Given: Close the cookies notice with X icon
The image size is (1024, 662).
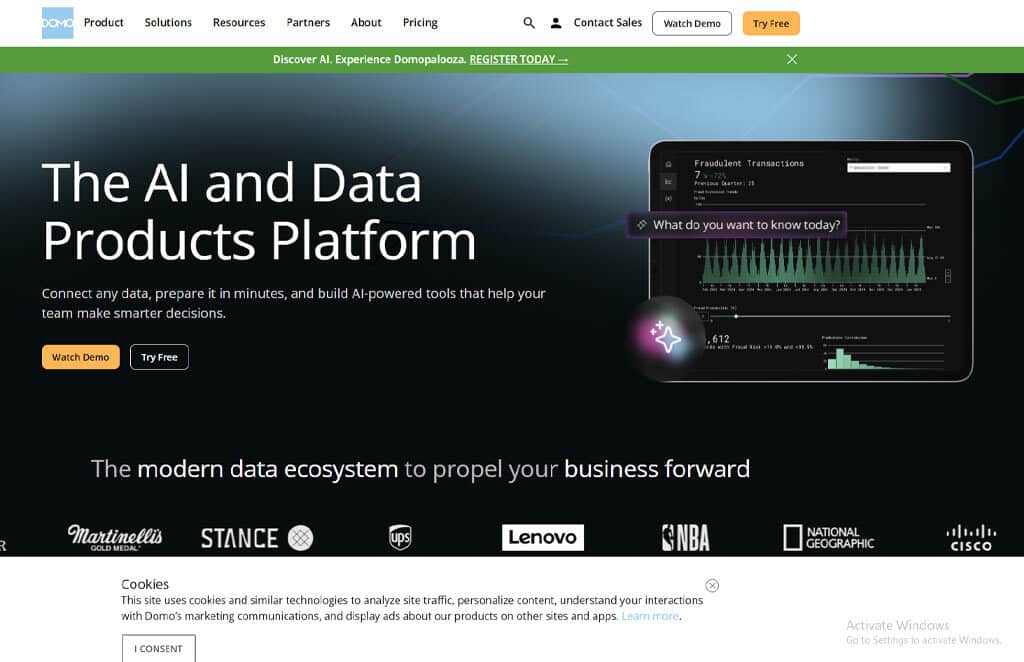Looking at the screenshot, I should click(x=712, y=585).
